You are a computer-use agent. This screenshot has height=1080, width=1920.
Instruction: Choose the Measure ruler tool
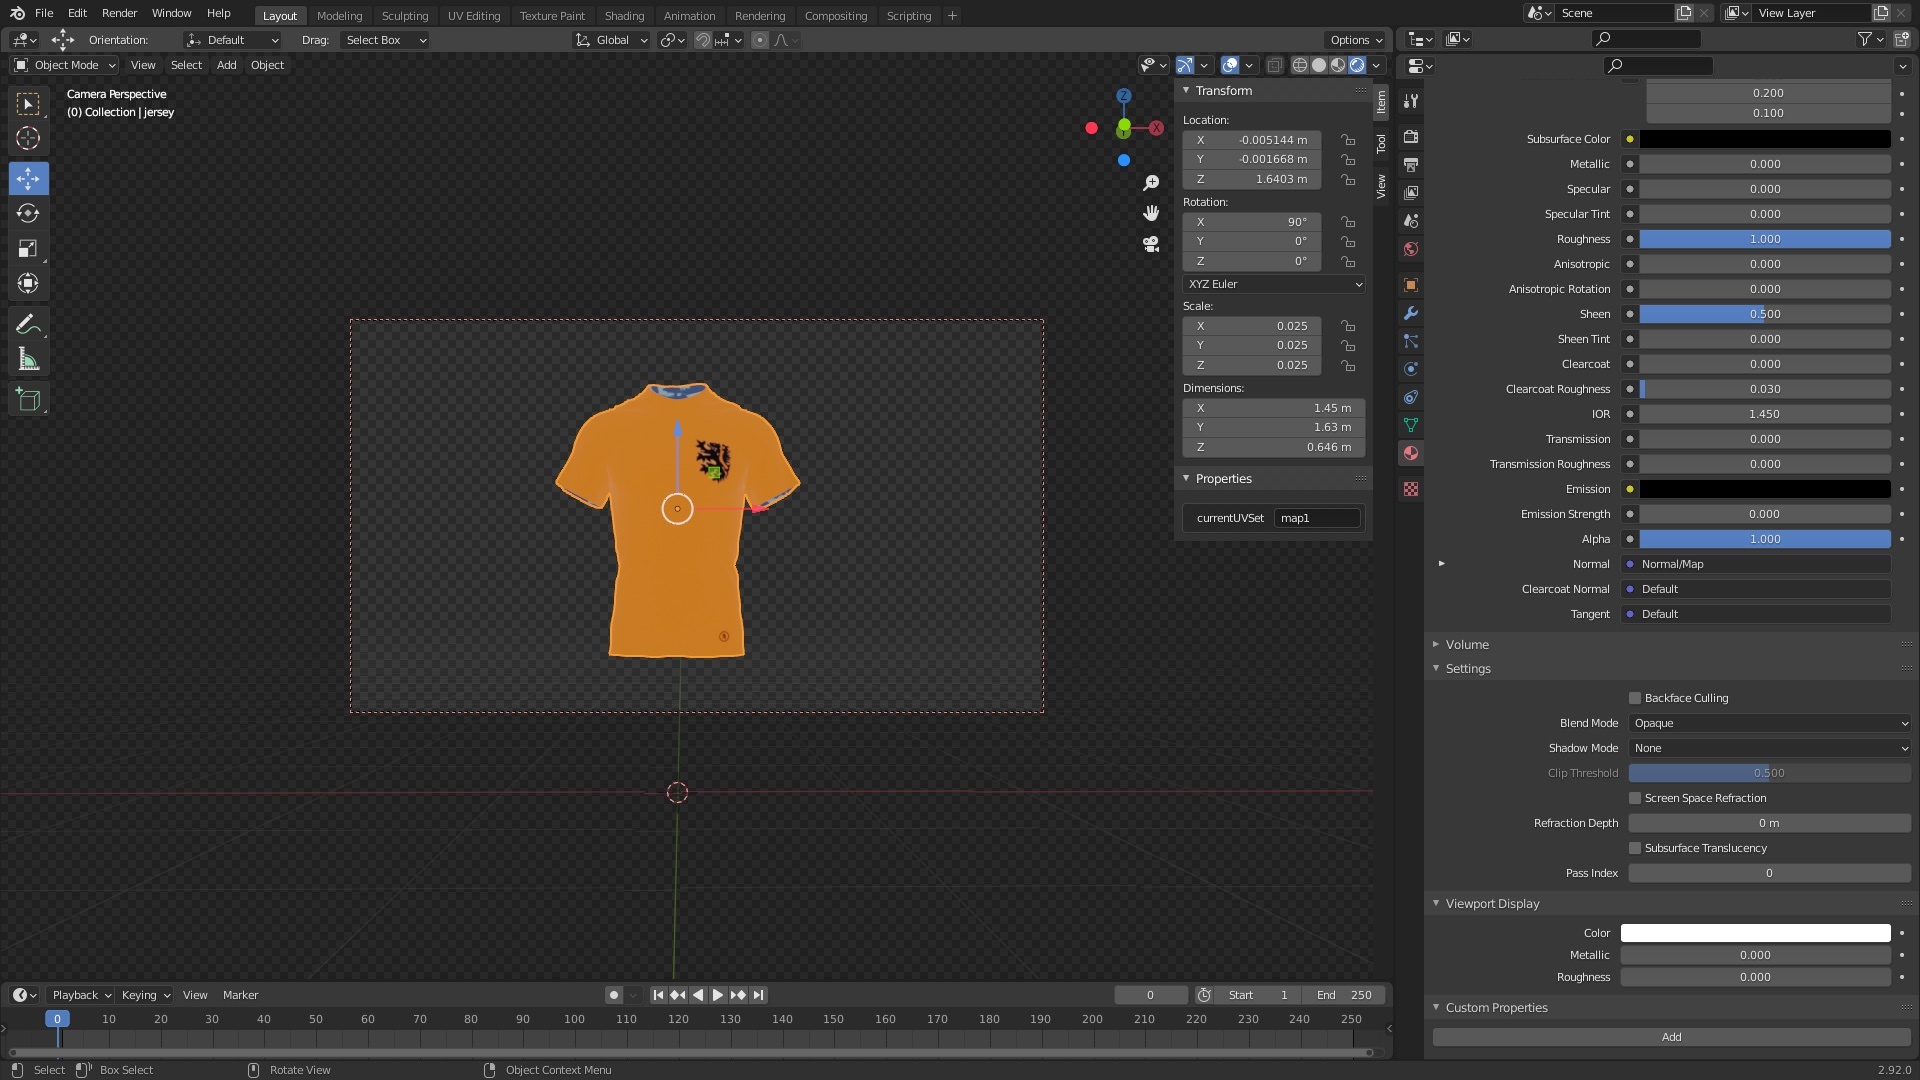point(28,359)
